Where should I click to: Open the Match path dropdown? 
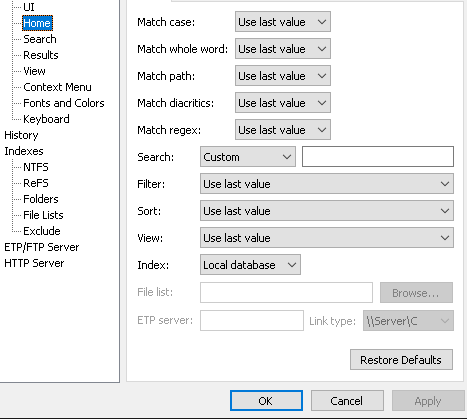click(x=283, y=76)
